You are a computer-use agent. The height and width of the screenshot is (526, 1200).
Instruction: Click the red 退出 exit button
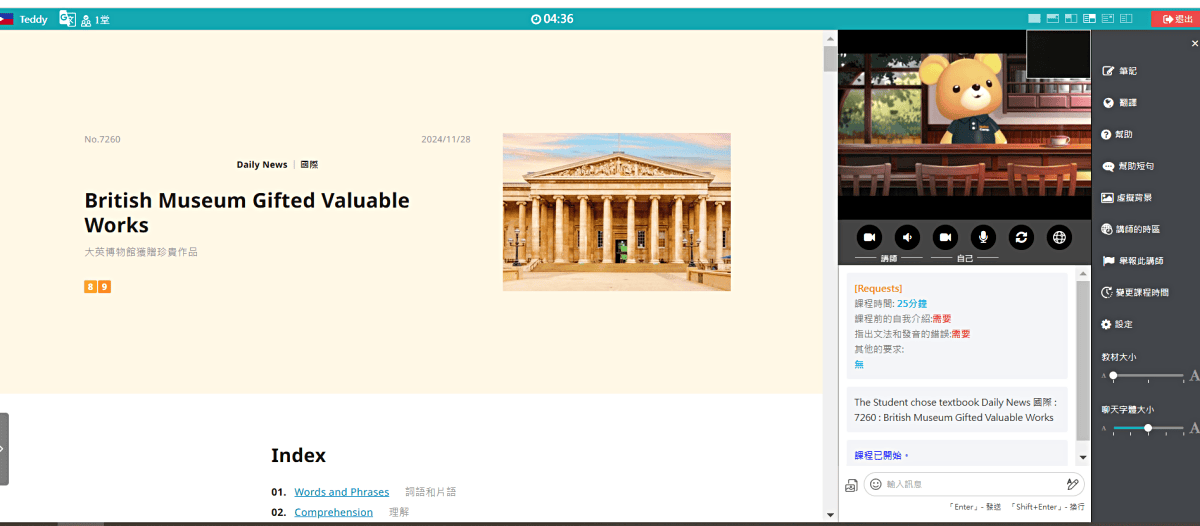pos(1176,19)
